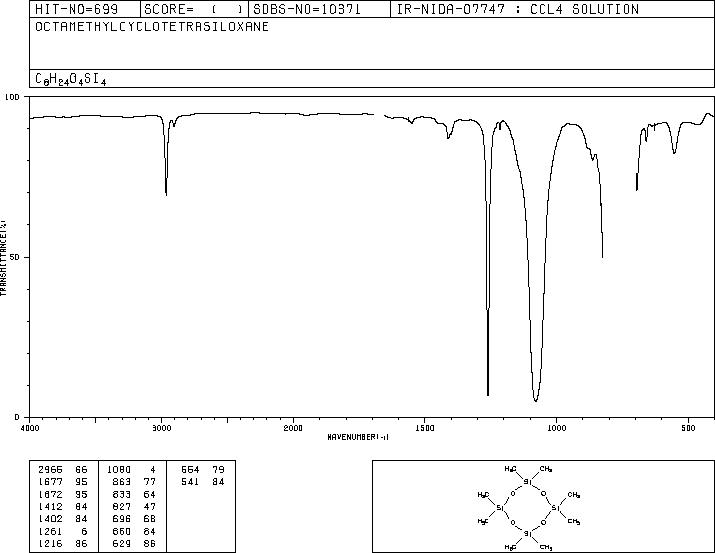The image size is (715, 553).
Task: Select the 1080 4 peak table entry
Action: (x=131, y=470)
